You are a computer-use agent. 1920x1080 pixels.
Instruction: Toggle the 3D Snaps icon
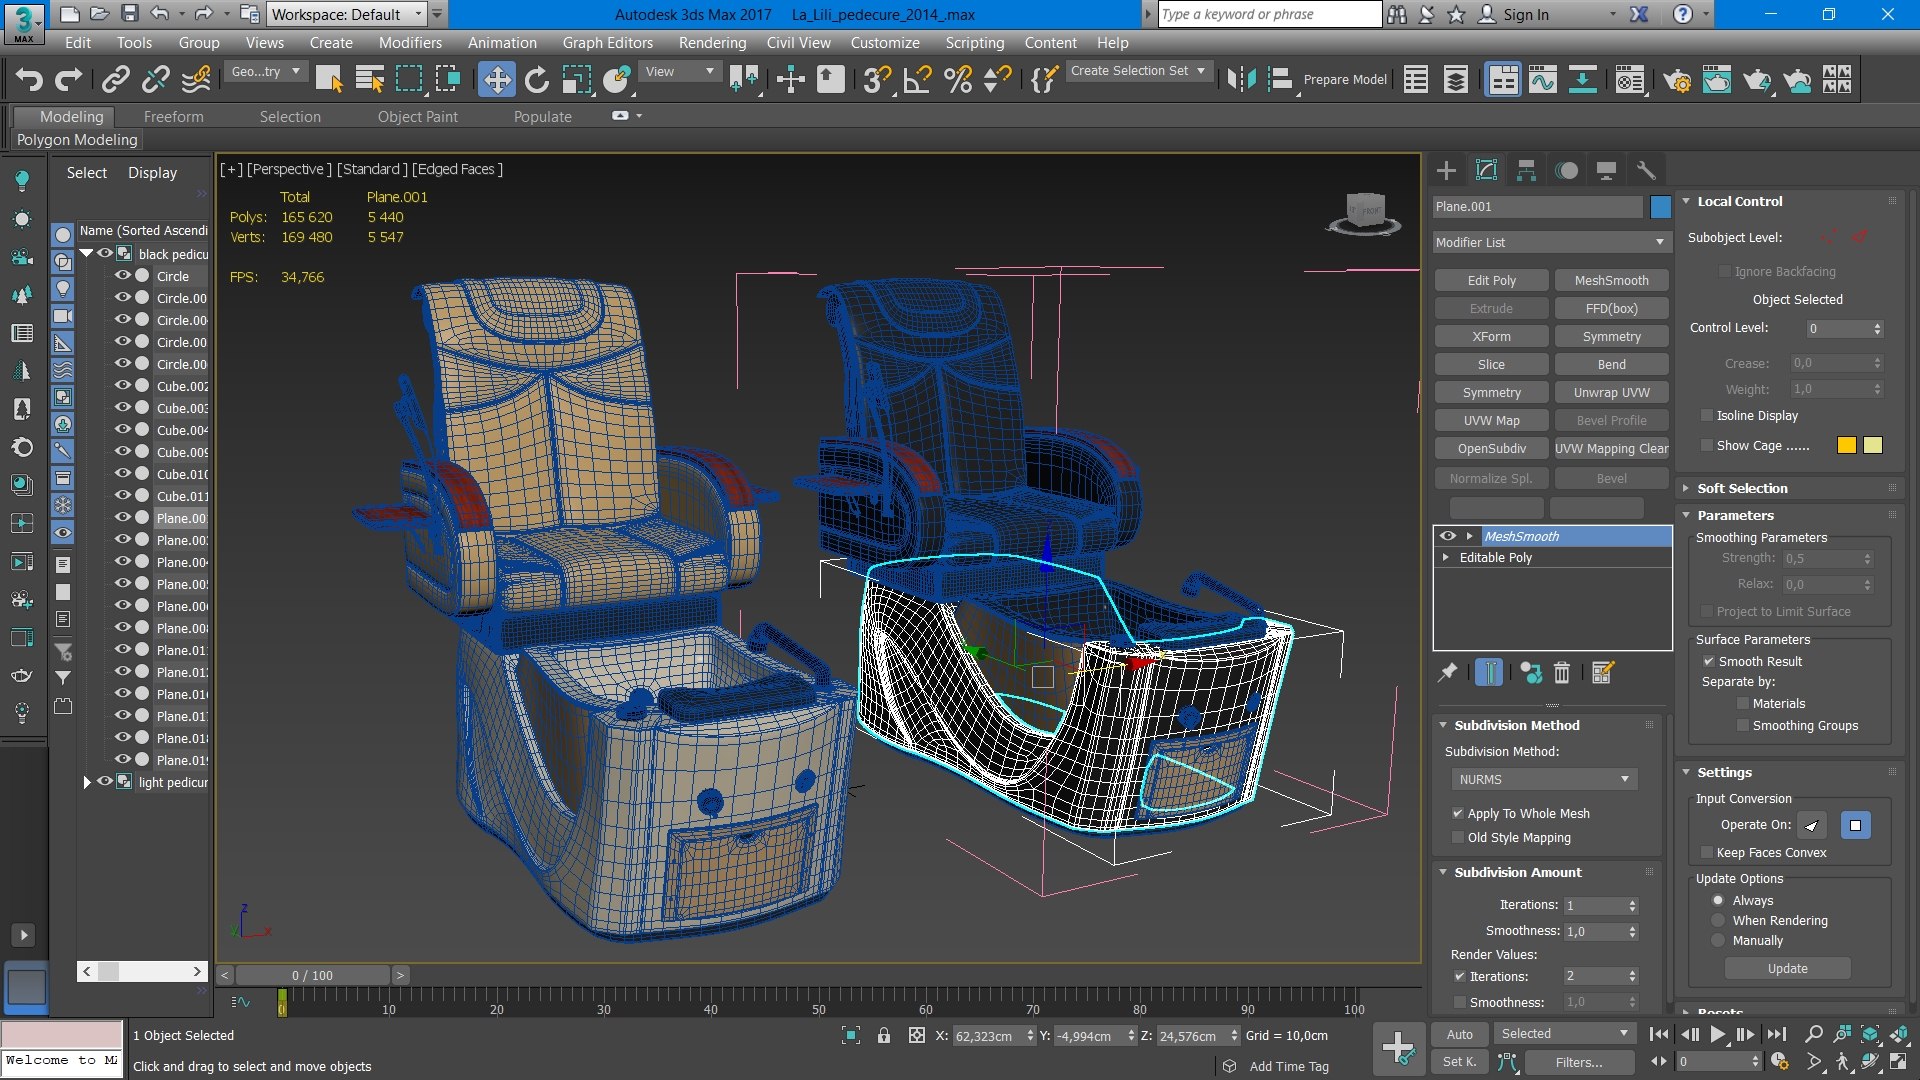877,79
